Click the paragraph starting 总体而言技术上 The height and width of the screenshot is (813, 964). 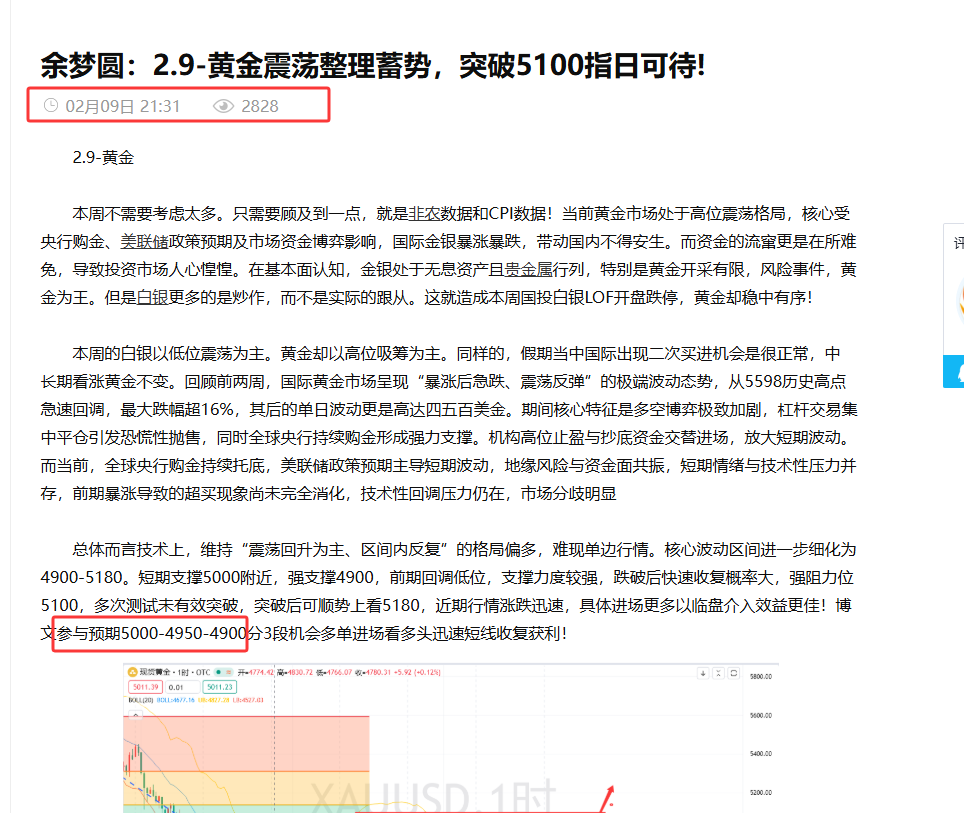449,592
